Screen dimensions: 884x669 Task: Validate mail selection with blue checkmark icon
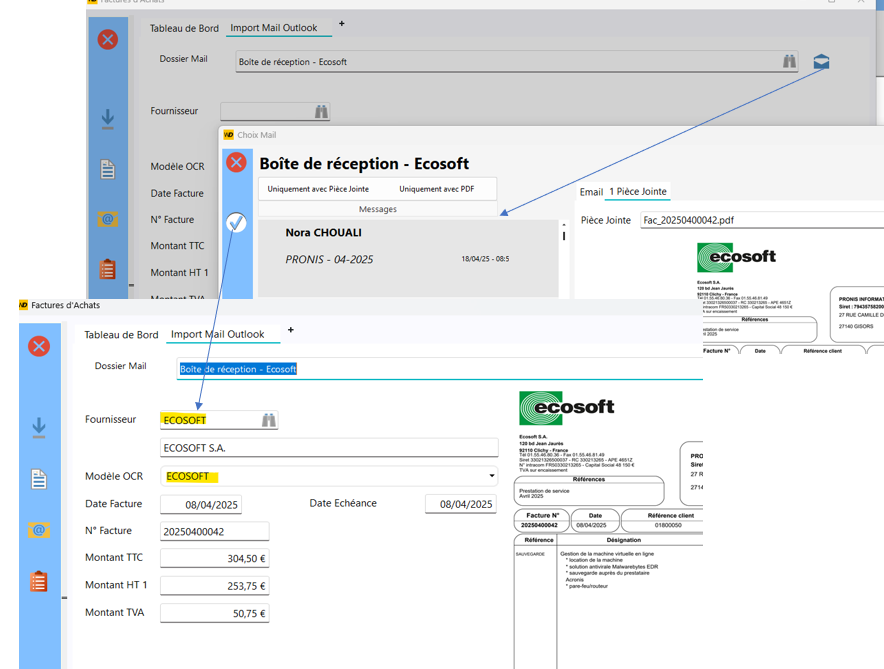pyautogui.click(x=236, y=223)
